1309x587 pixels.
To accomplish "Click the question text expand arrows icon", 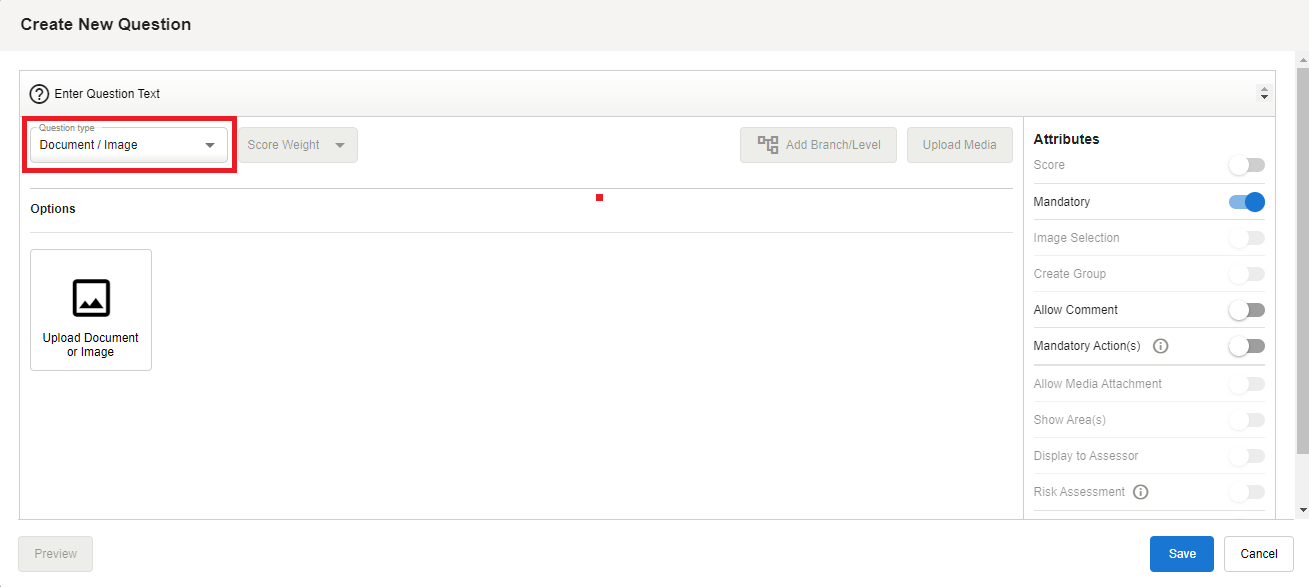I will coord(1264,94).
